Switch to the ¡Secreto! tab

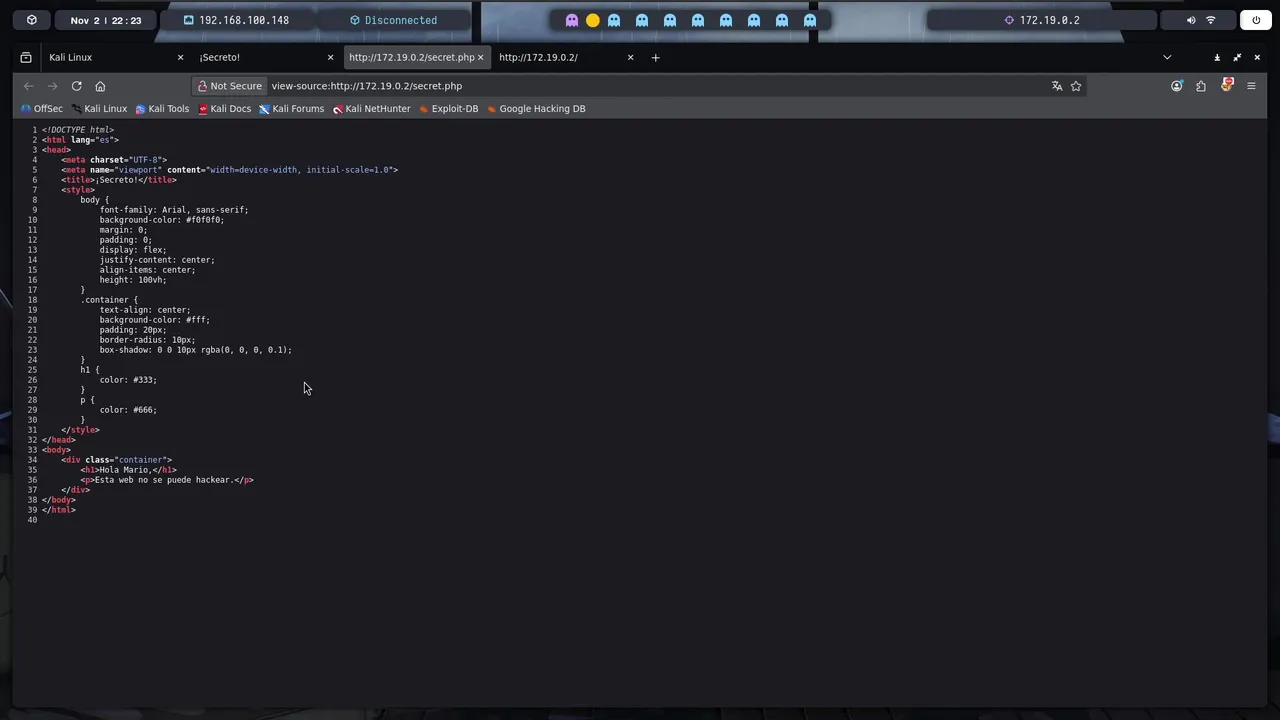click(264, 57)
